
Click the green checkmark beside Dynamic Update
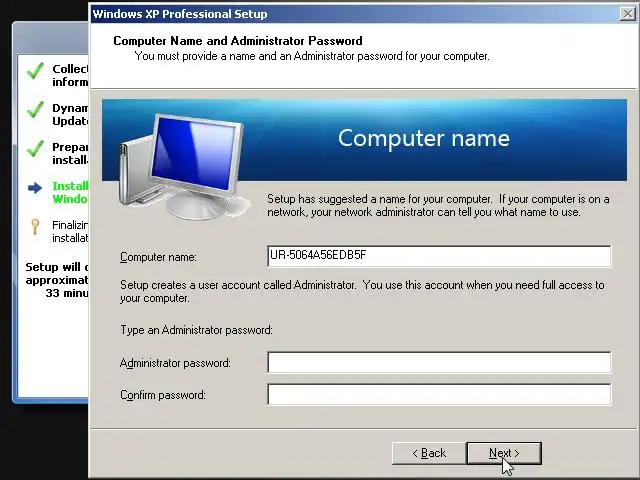(36, 110)
